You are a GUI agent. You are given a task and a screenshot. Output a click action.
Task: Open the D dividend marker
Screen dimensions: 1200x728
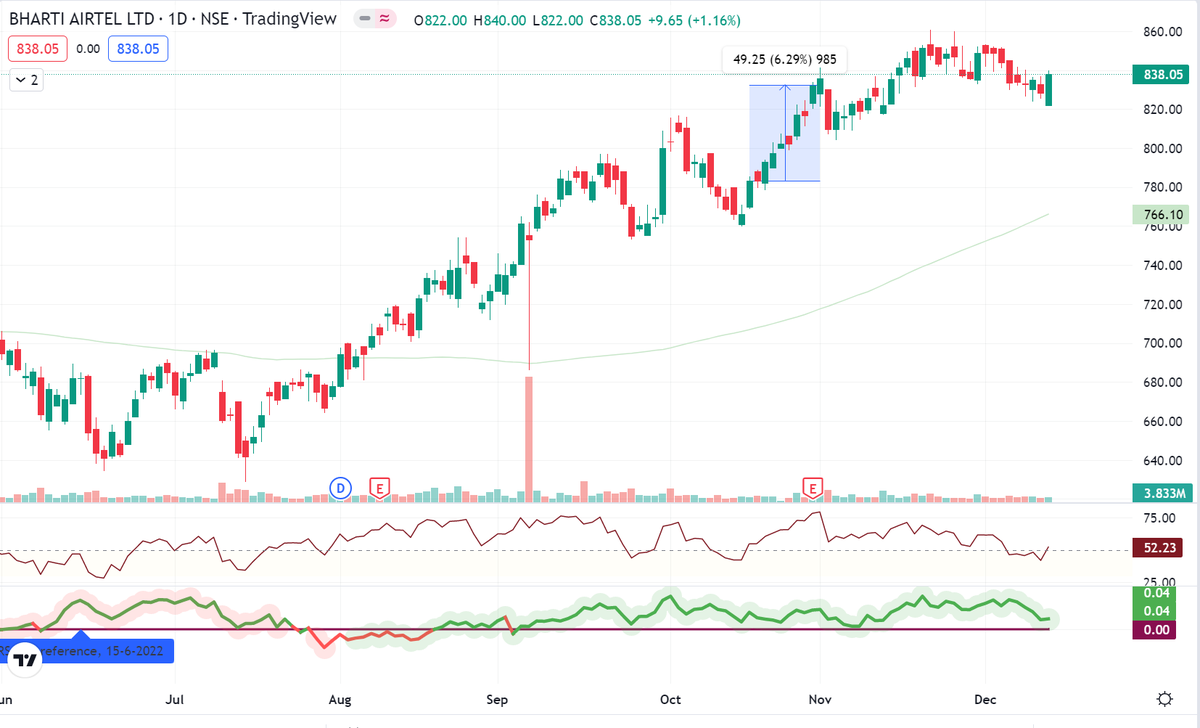341,488
